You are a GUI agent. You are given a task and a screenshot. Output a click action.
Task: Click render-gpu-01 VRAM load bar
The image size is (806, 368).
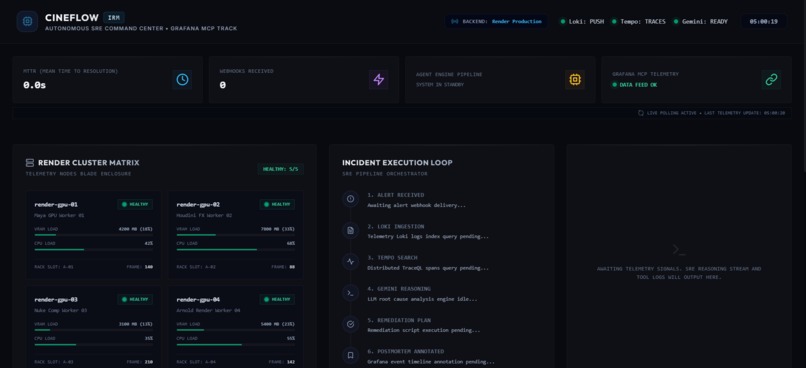(x=94, y=235)
